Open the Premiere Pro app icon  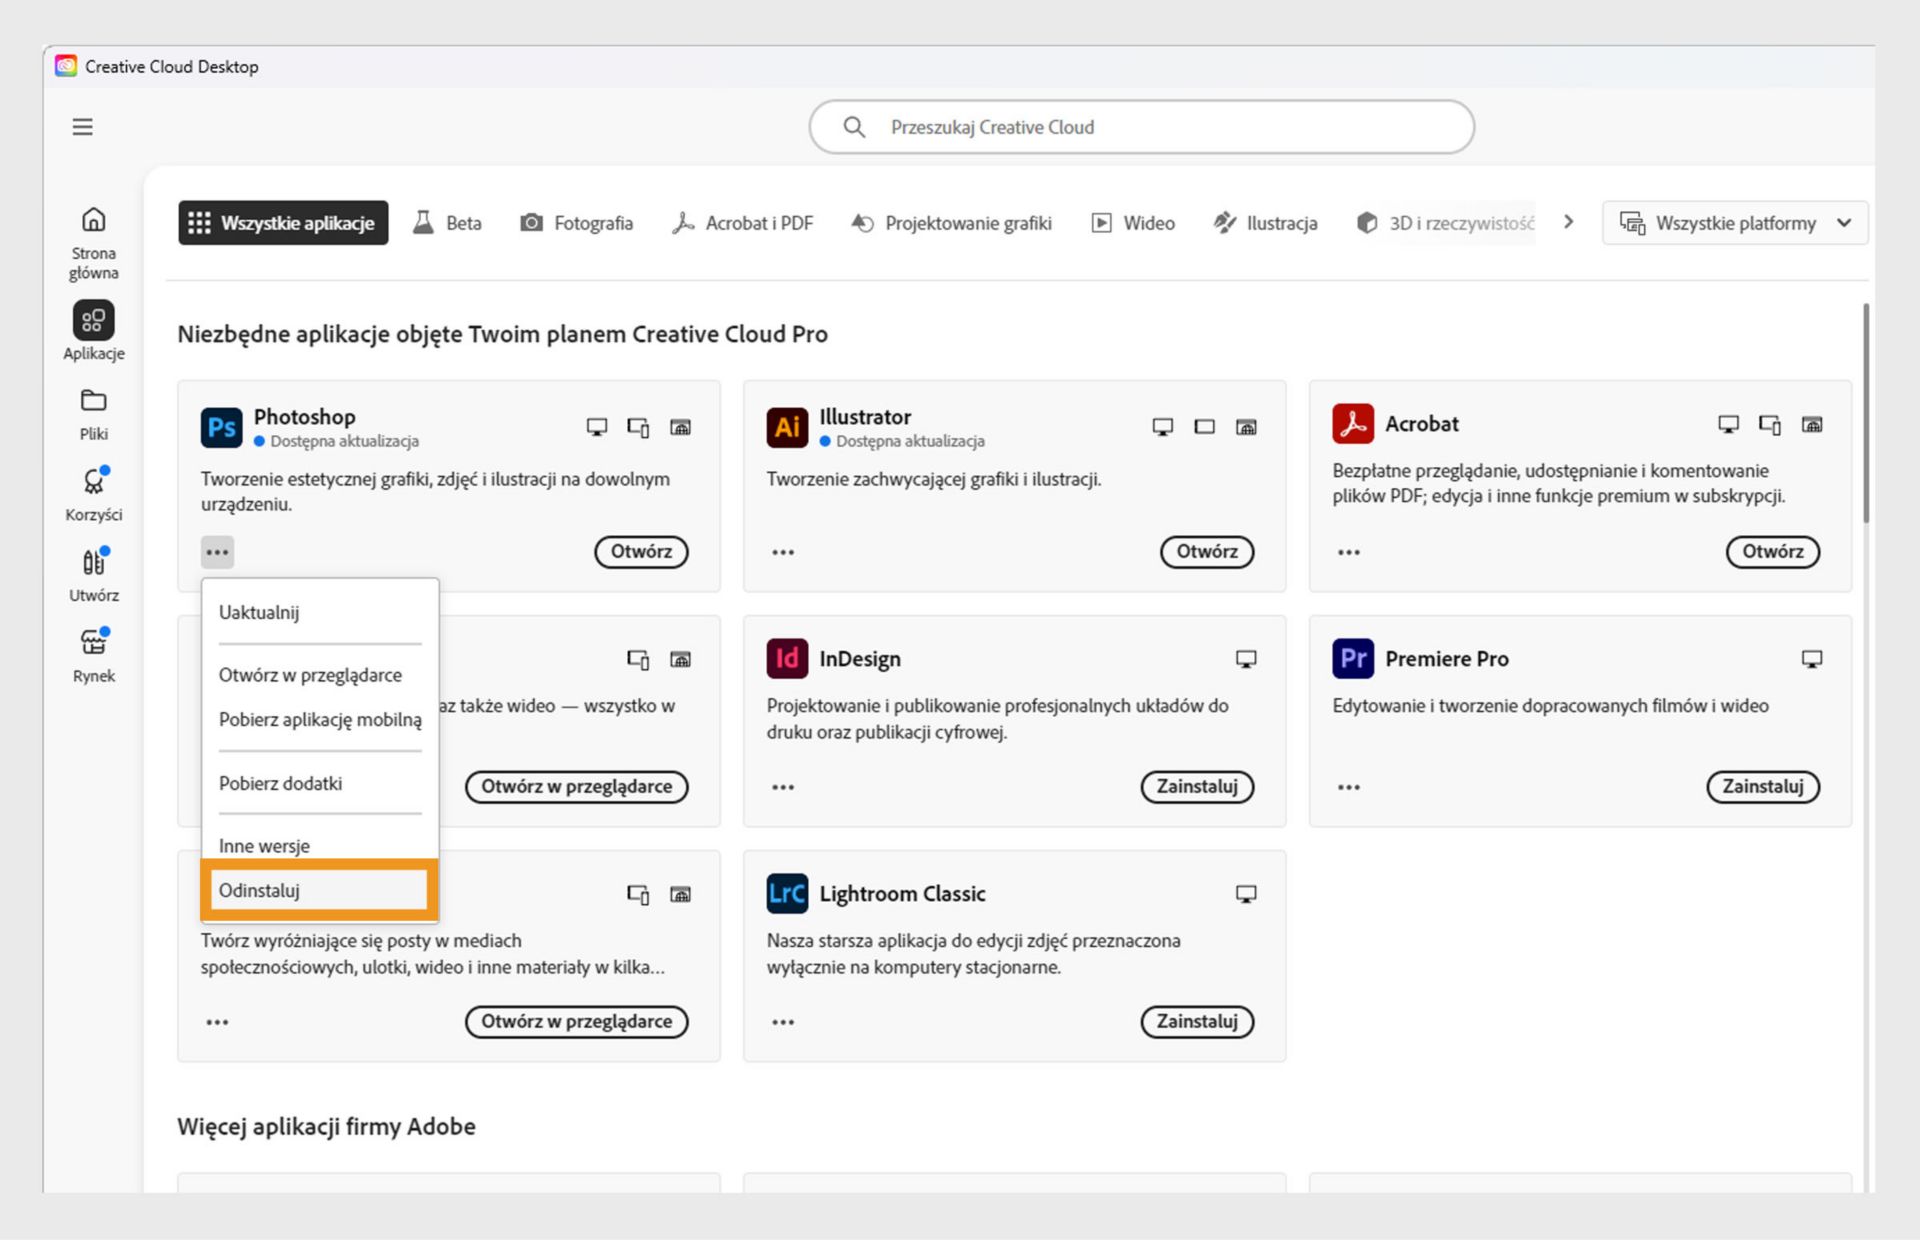[x=1353, y=658]
